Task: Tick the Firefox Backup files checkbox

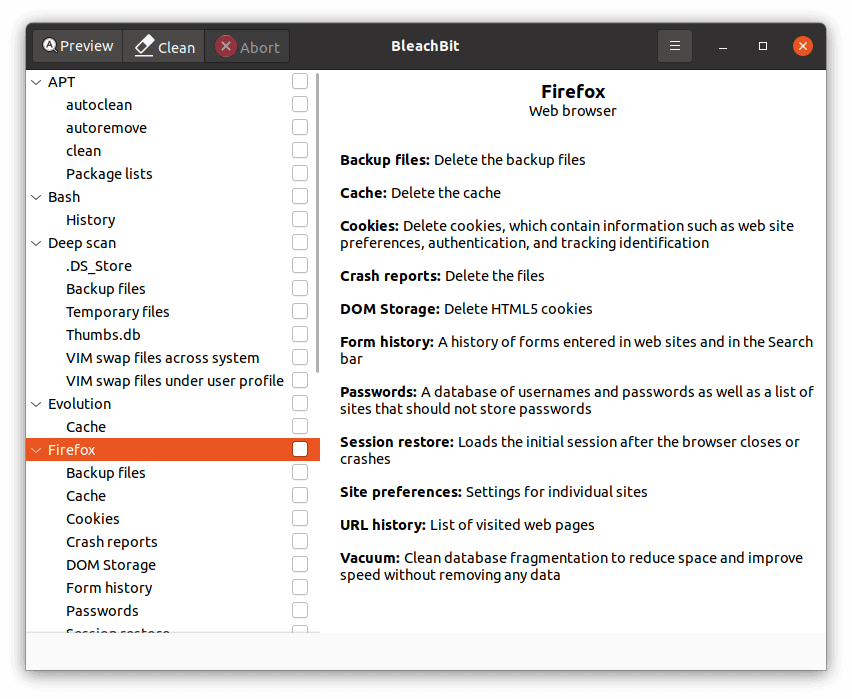Action: click(x=300, y=472)
